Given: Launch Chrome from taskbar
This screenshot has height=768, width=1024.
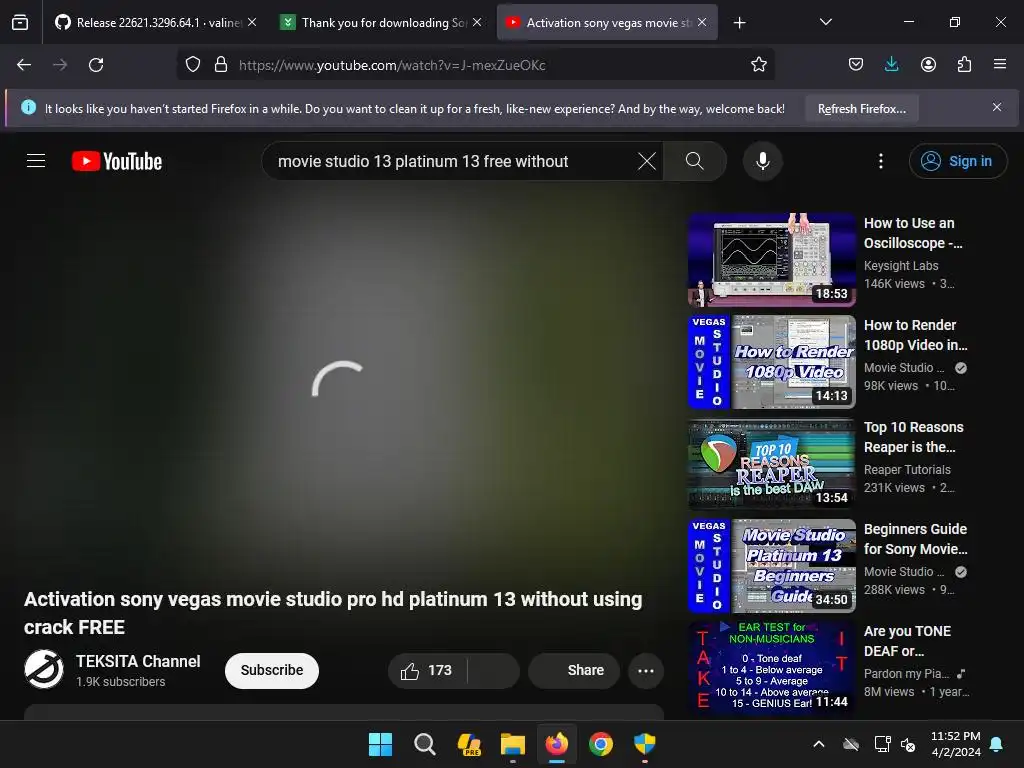Looking at the screenshot, I should [x=601, y=744].
